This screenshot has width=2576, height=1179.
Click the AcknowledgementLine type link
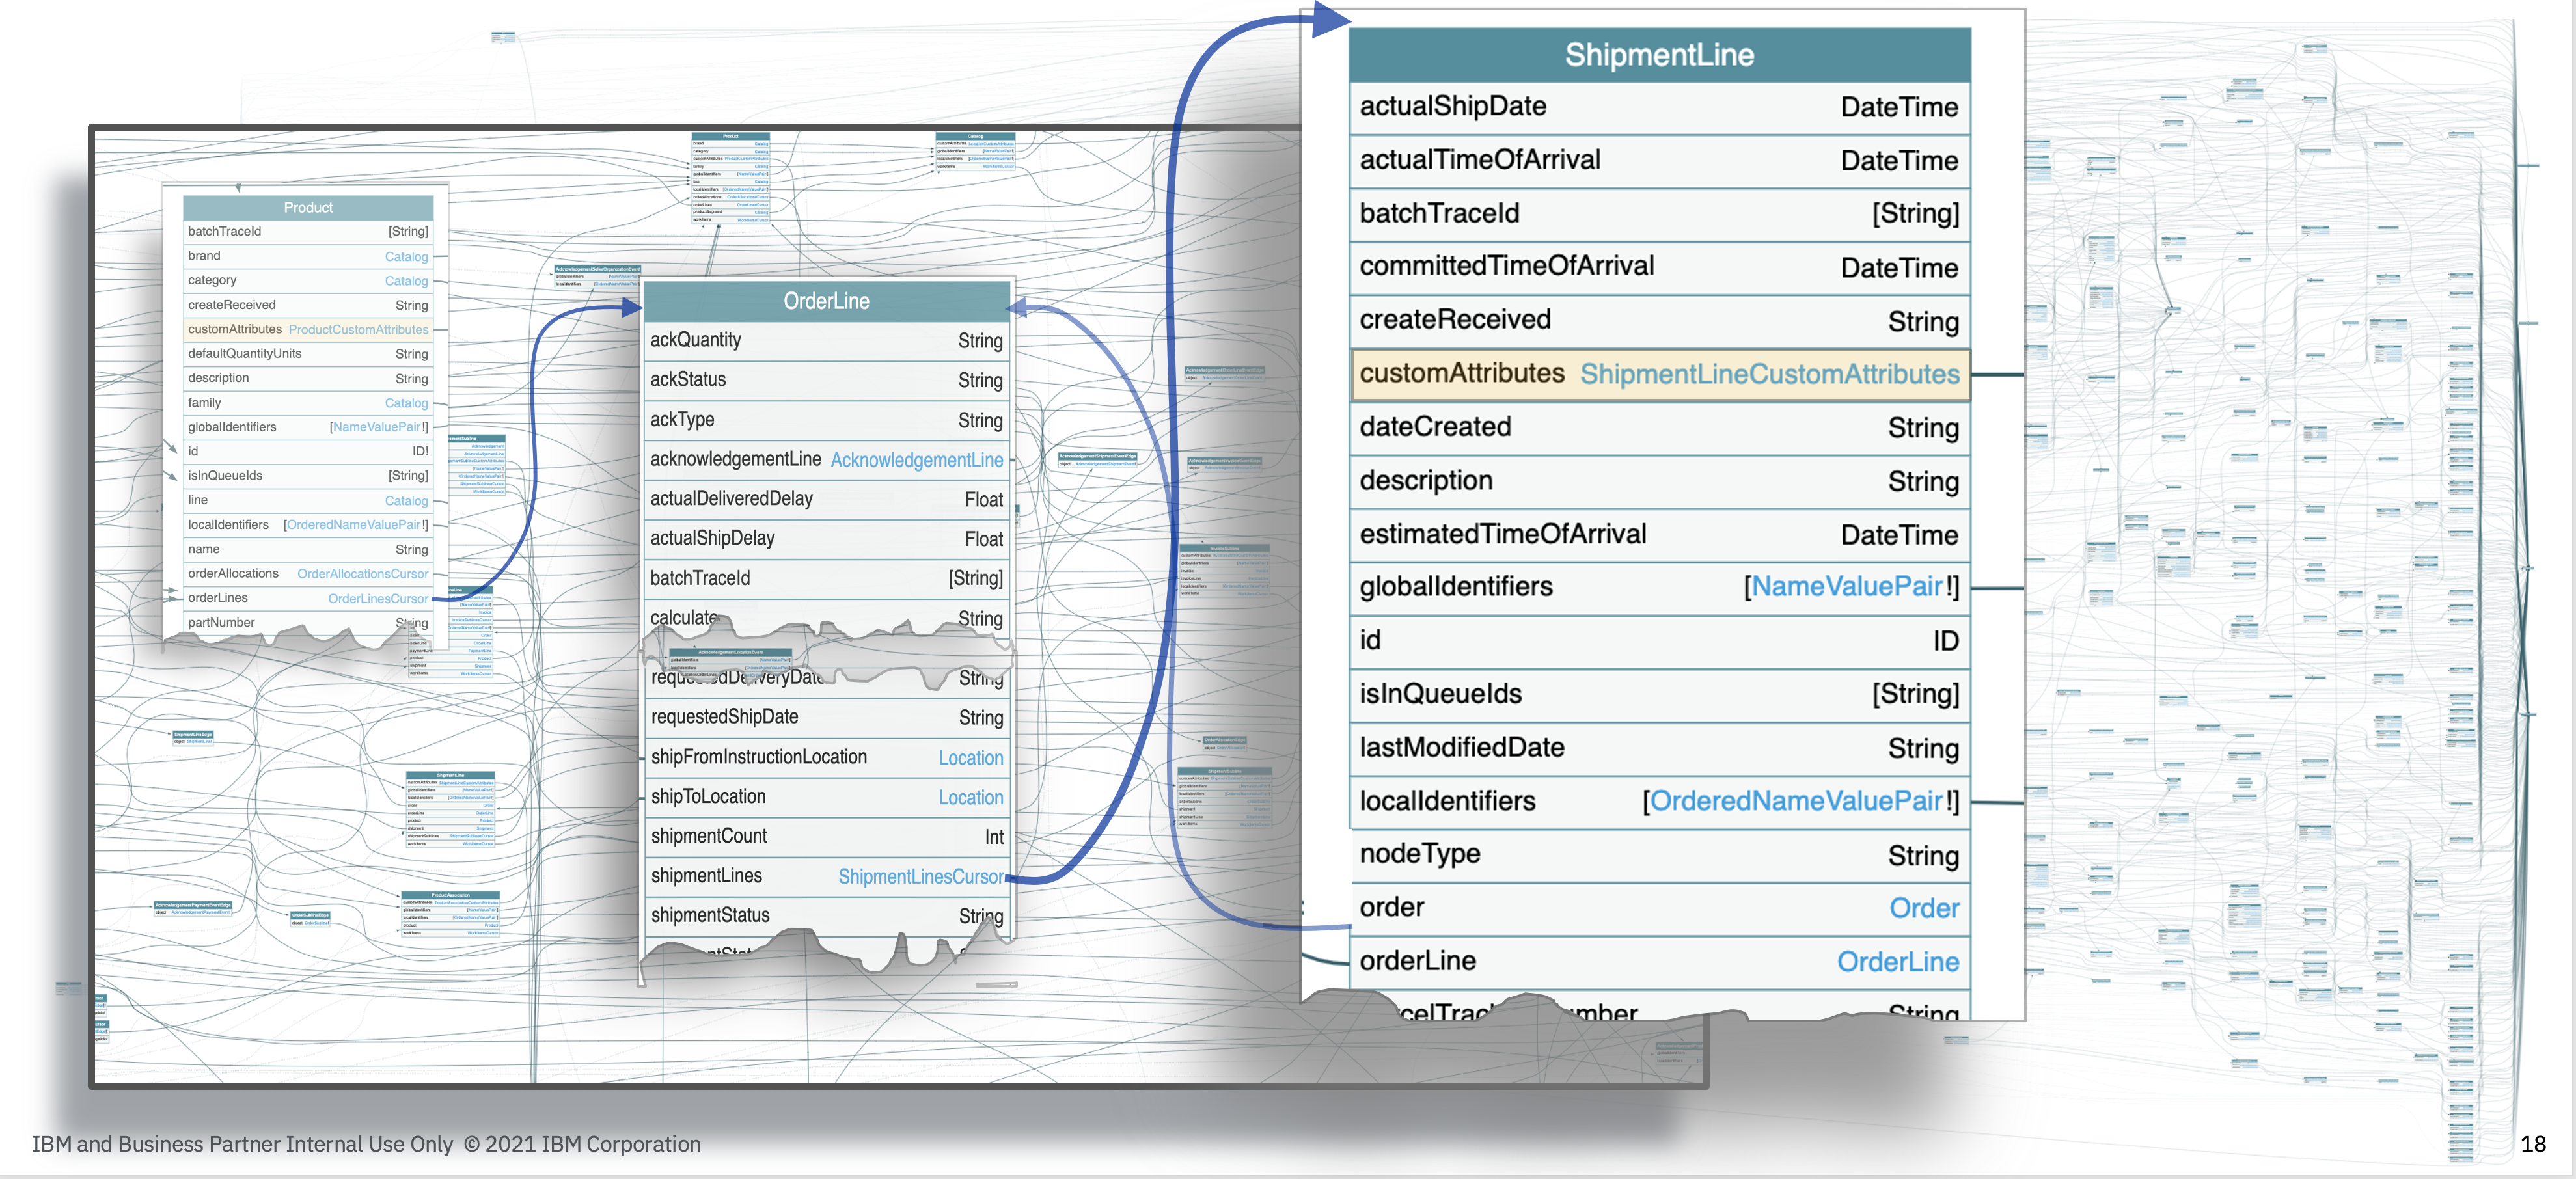coord(916,460)
